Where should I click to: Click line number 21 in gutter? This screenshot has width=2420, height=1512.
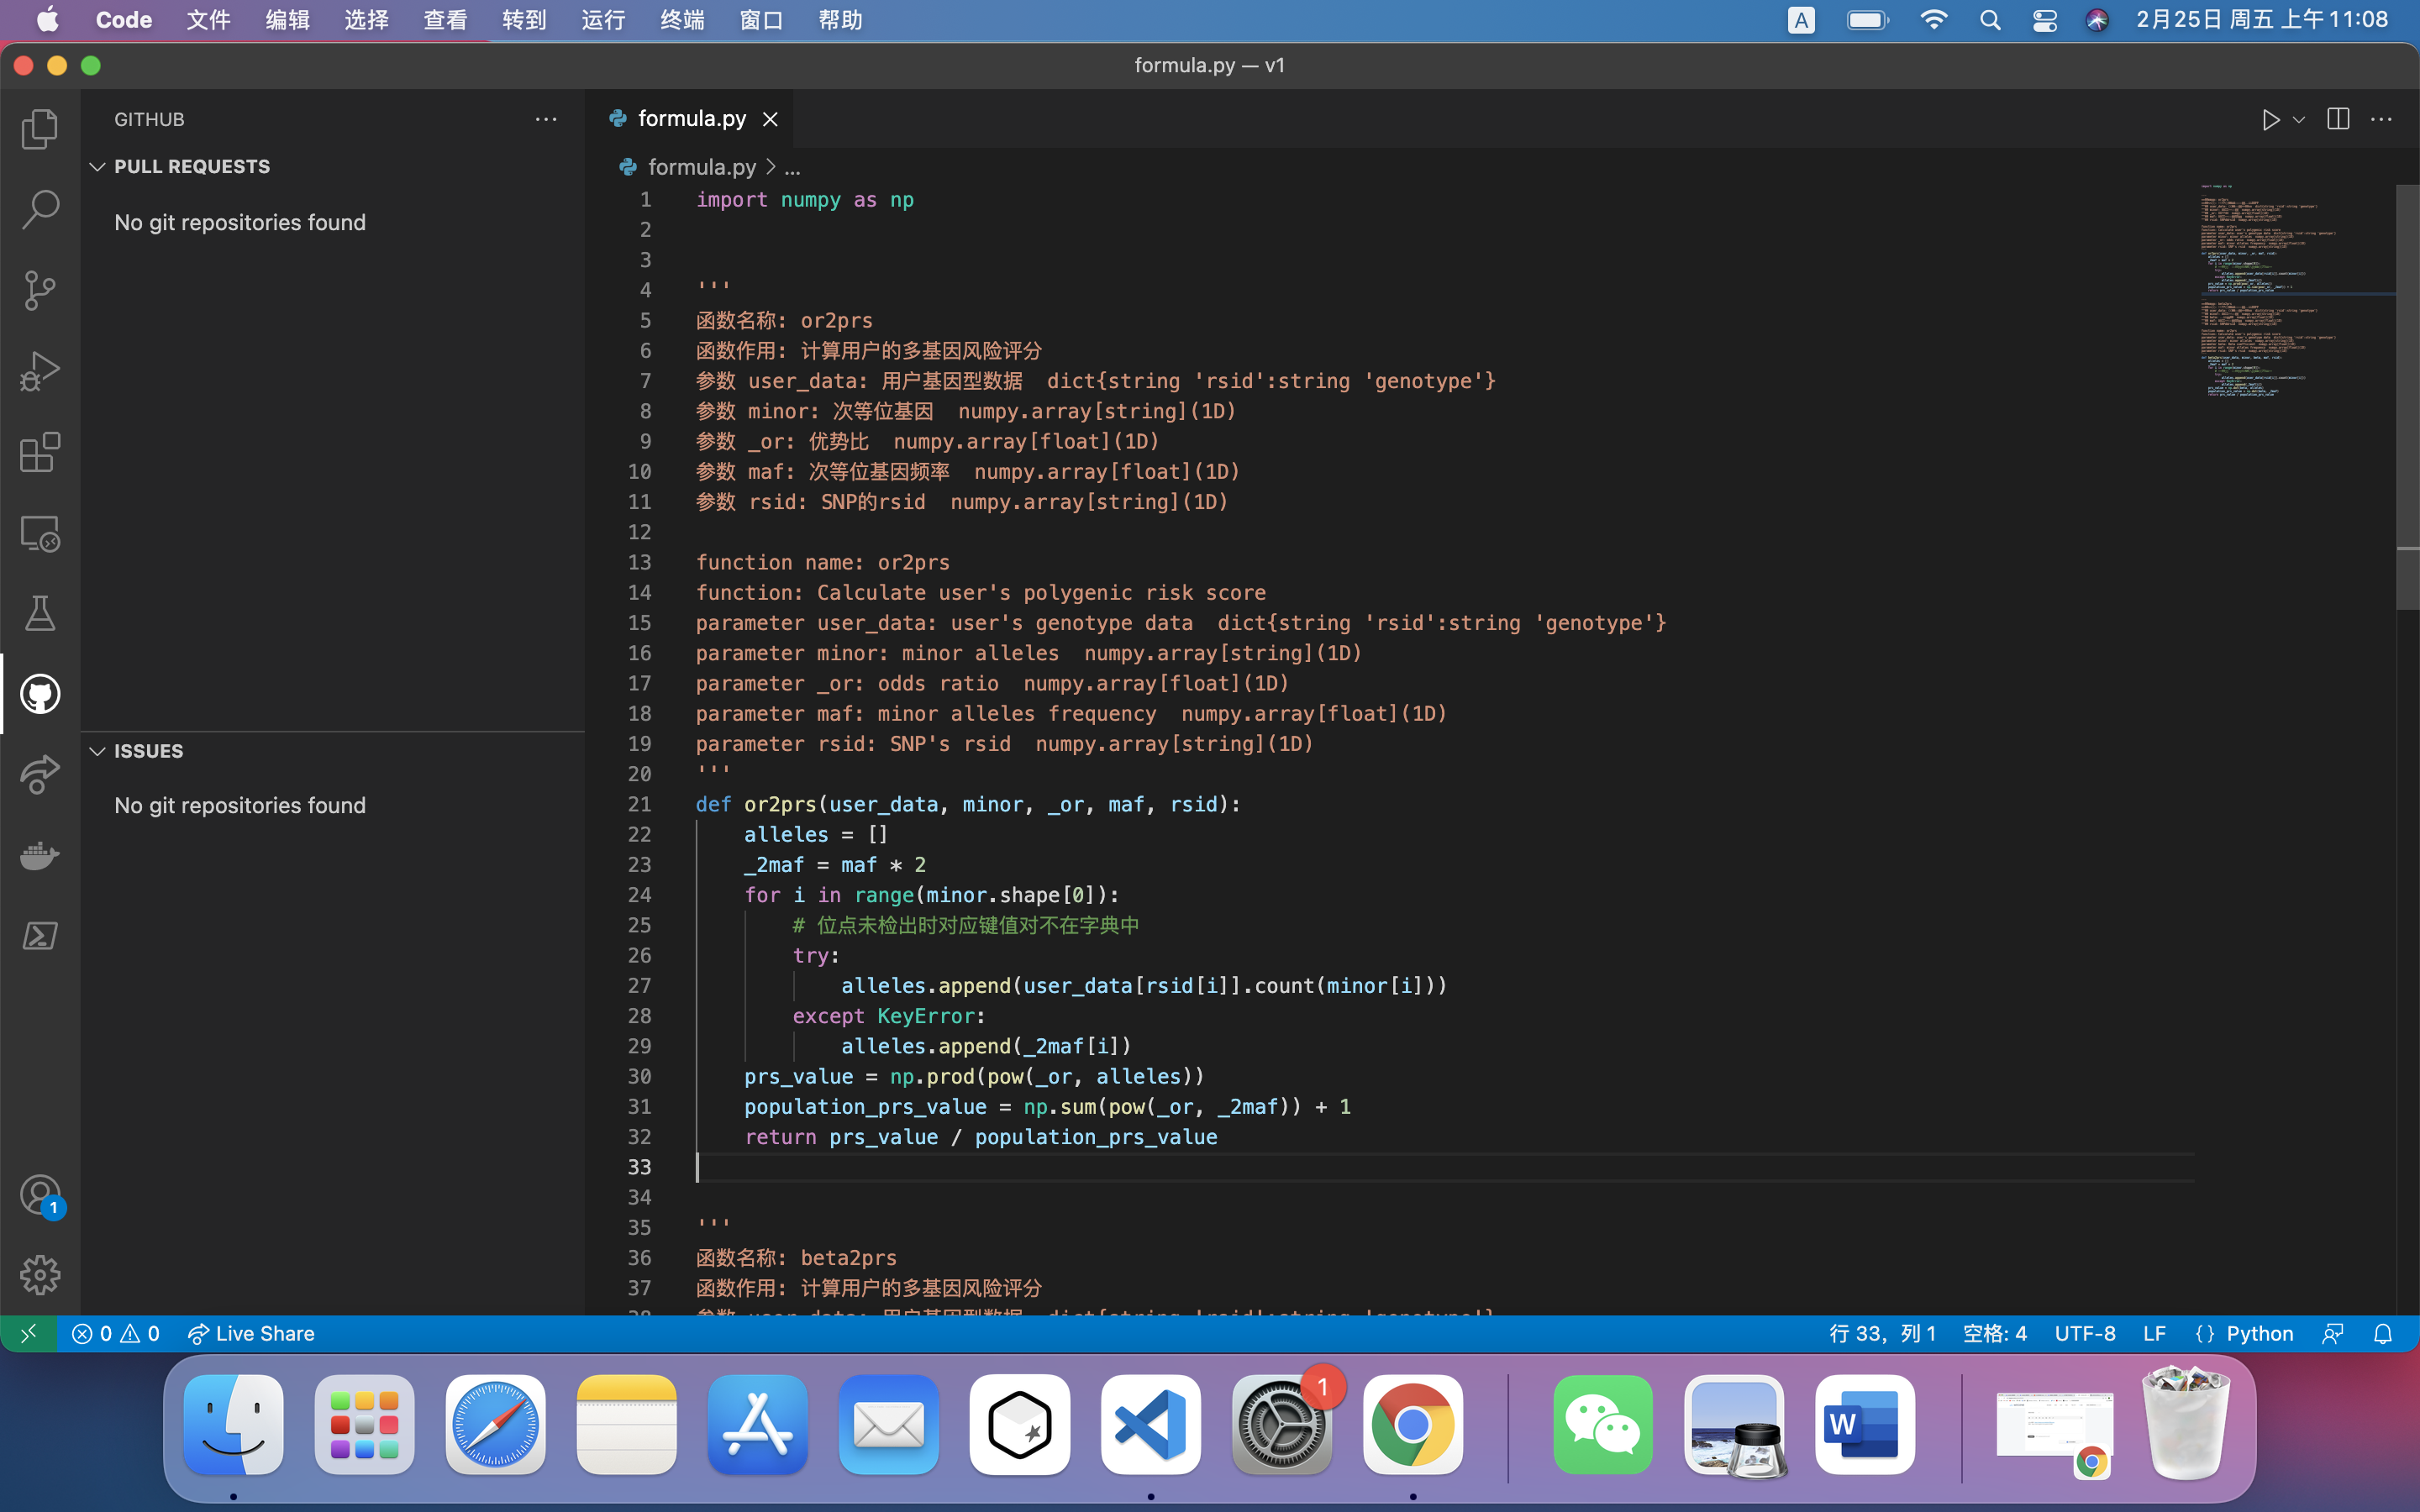coord(639,804)
